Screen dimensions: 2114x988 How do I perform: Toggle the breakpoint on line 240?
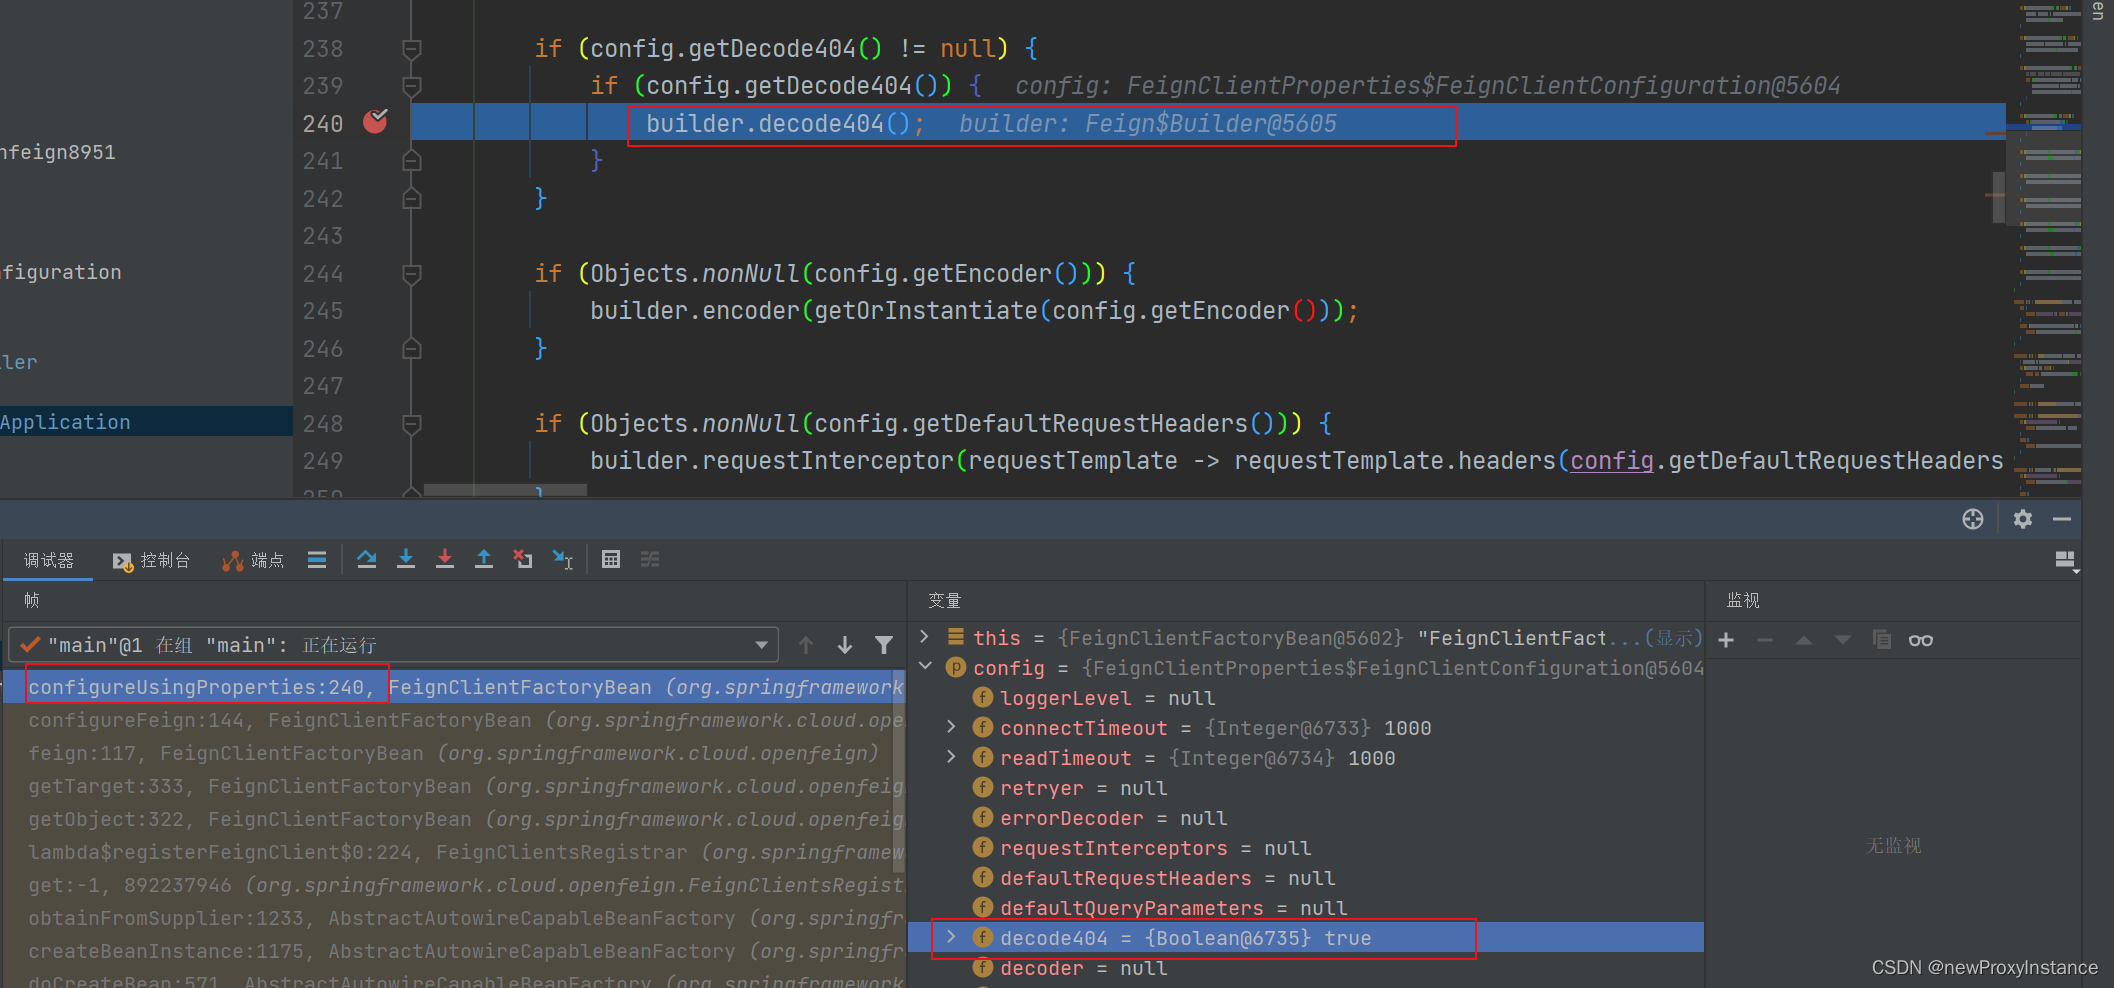pos(375,122)
